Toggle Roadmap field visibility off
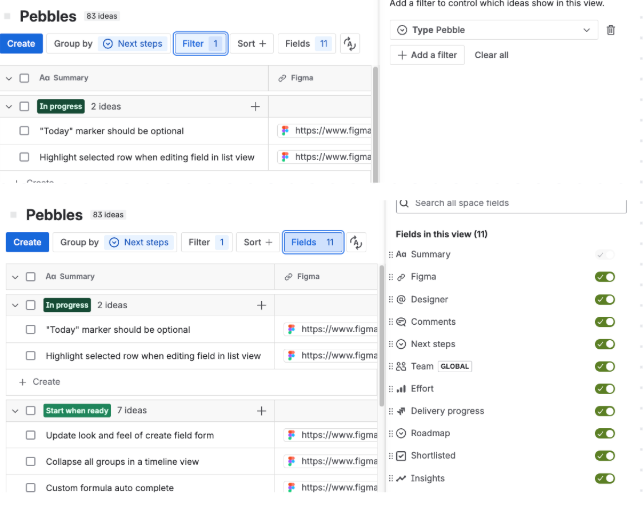Screen dimensions: 643x506 tap(605, 433)
